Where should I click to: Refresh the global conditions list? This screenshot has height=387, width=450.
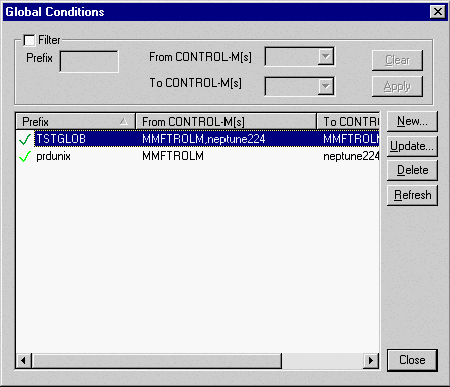pyautogui.click(x=412, y=195)
